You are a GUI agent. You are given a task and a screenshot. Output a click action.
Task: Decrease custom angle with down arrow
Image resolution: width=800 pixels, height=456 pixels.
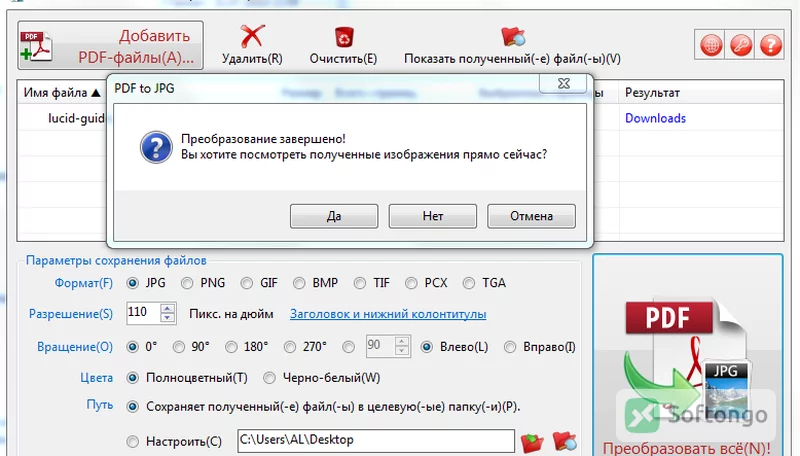pos(402,350)
